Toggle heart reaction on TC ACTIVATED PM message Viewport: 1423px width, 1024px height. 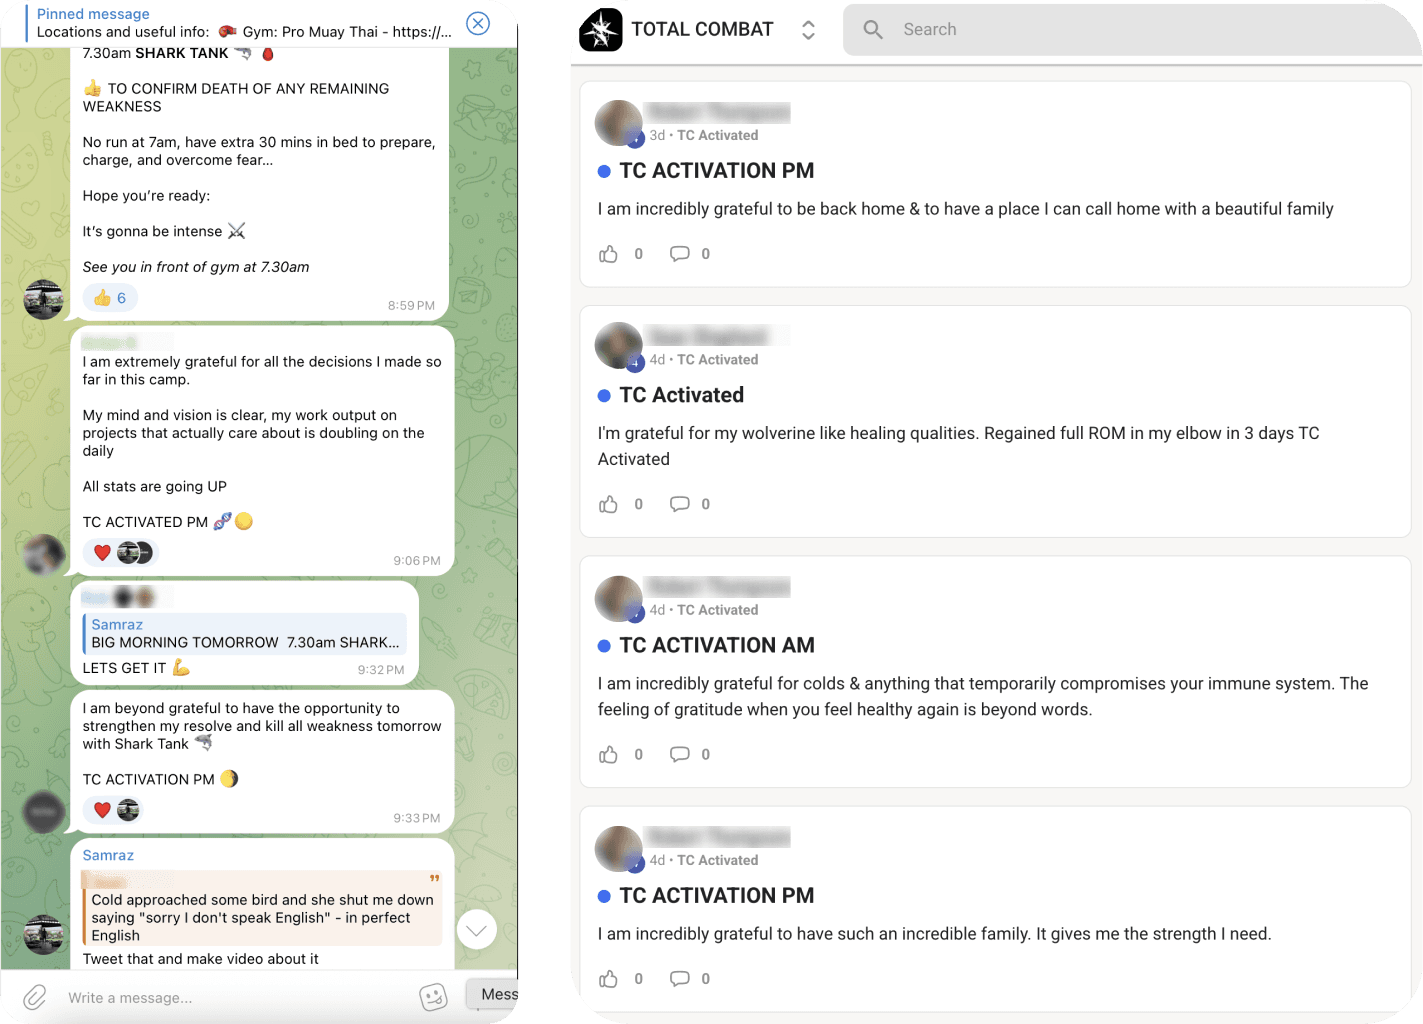[x=102, y=552]
